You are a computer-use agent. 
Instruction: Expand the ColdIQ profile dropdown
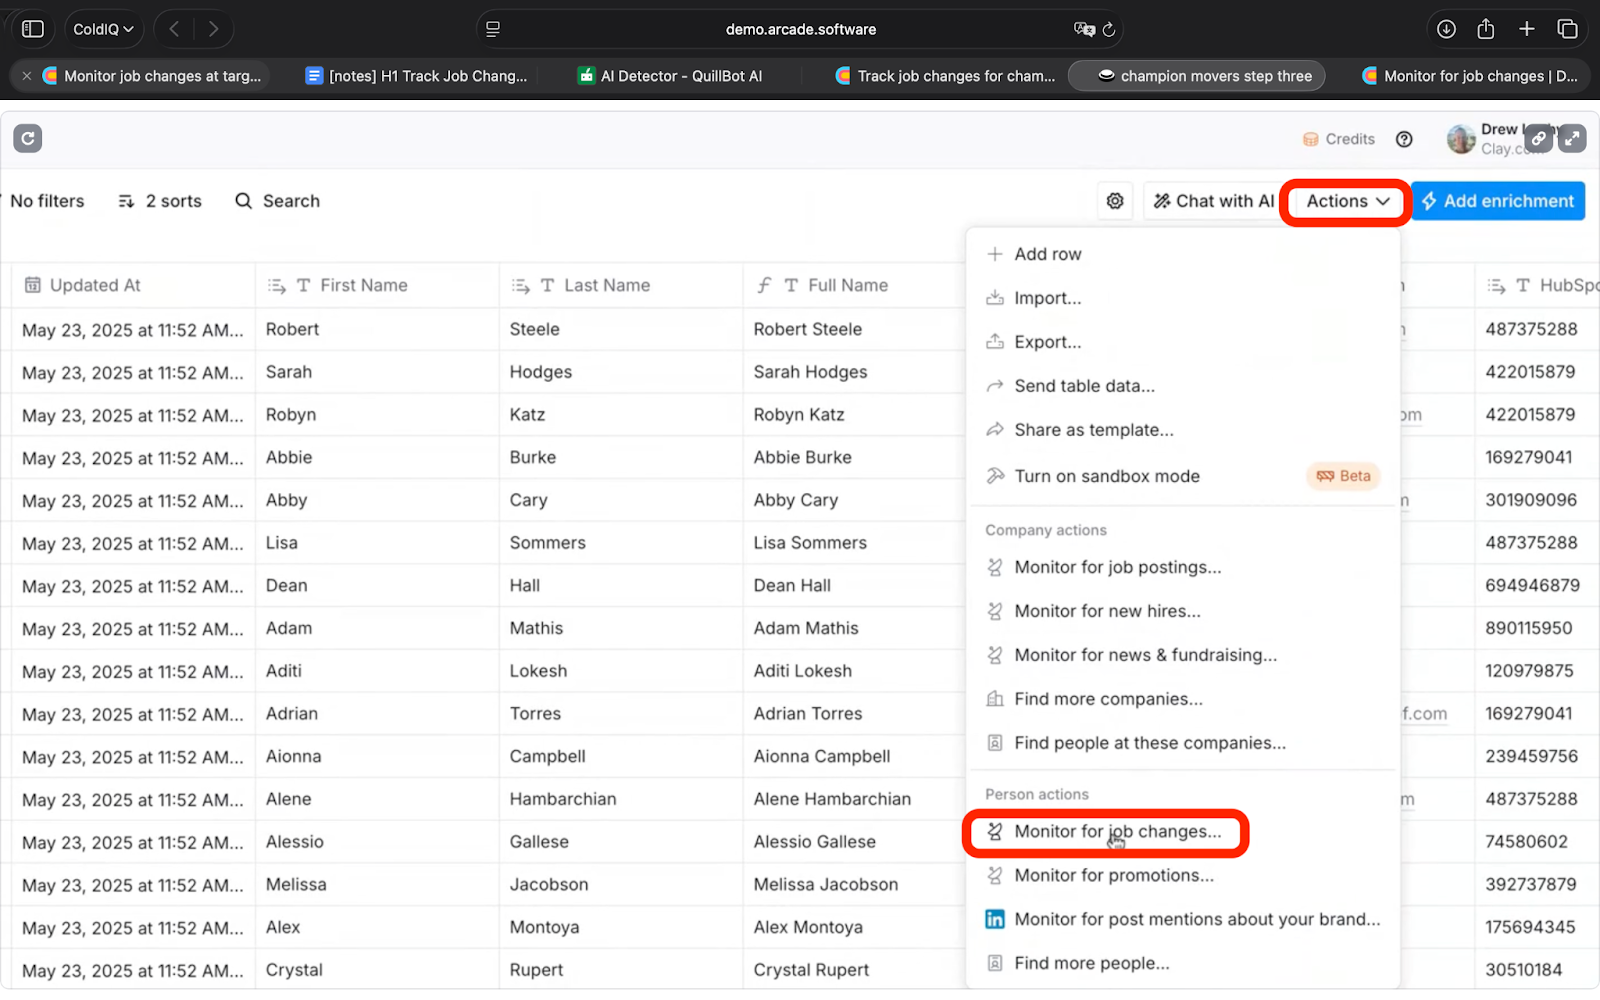[103, 29]
